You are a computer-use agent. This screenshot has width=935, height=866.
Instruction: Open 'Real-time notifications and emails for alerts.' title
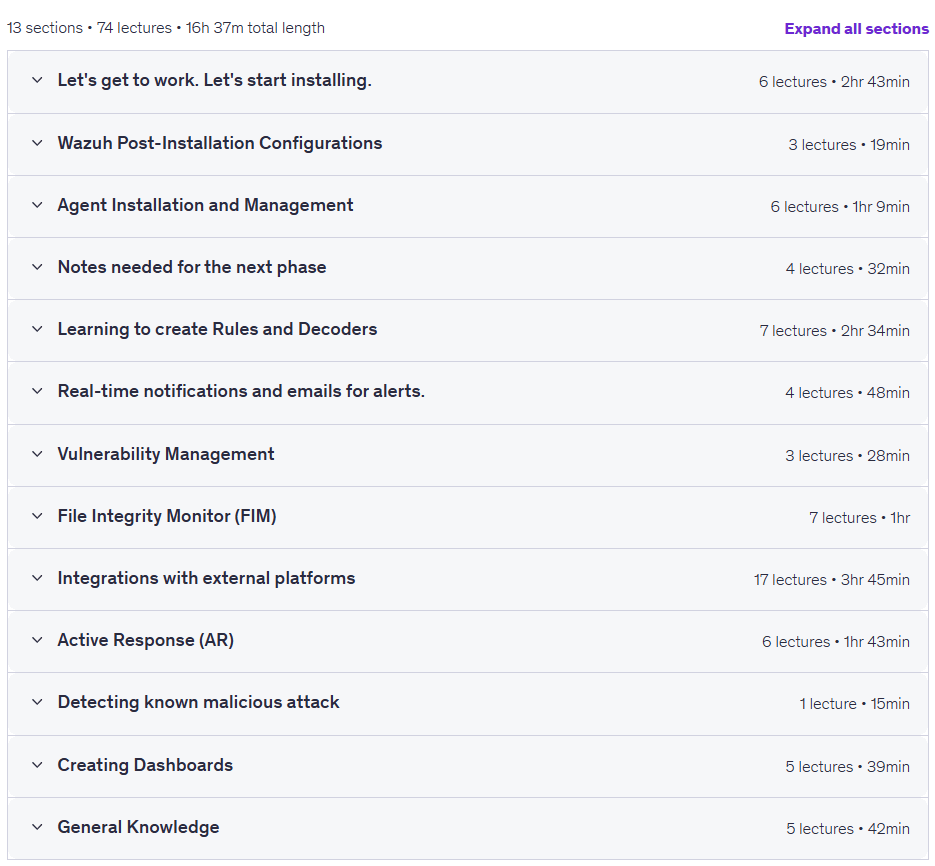pyautogui.click(x=242, y=391)
